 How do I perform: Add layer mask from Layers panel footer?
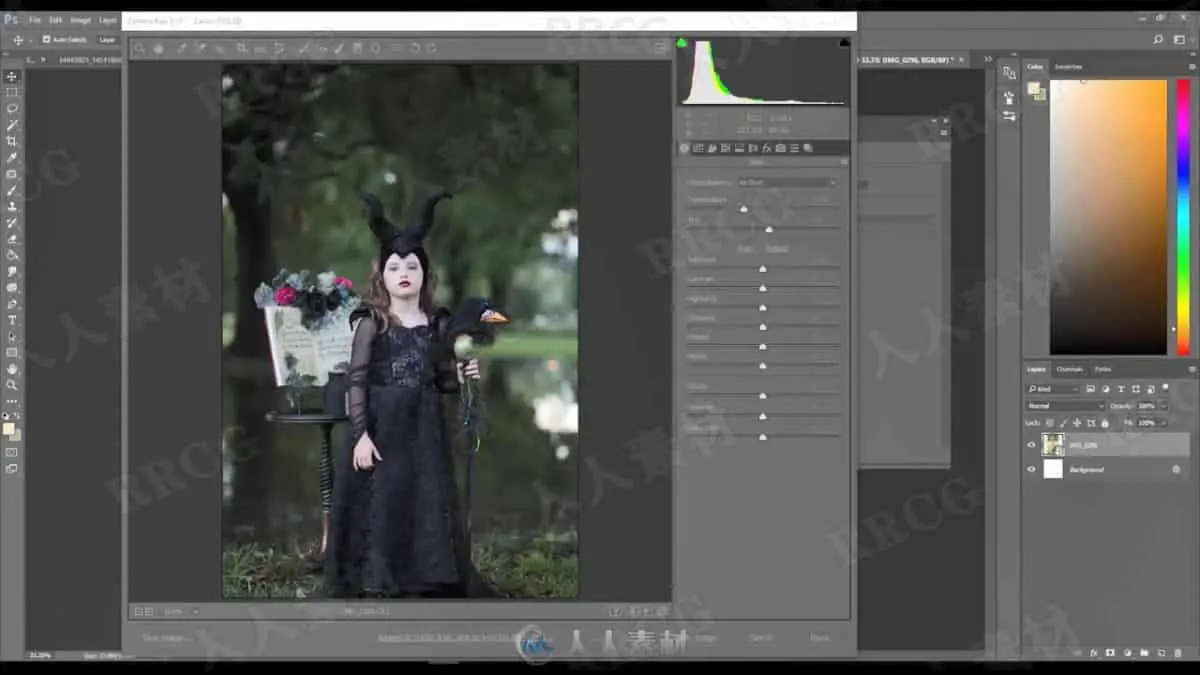point(1110,653)
